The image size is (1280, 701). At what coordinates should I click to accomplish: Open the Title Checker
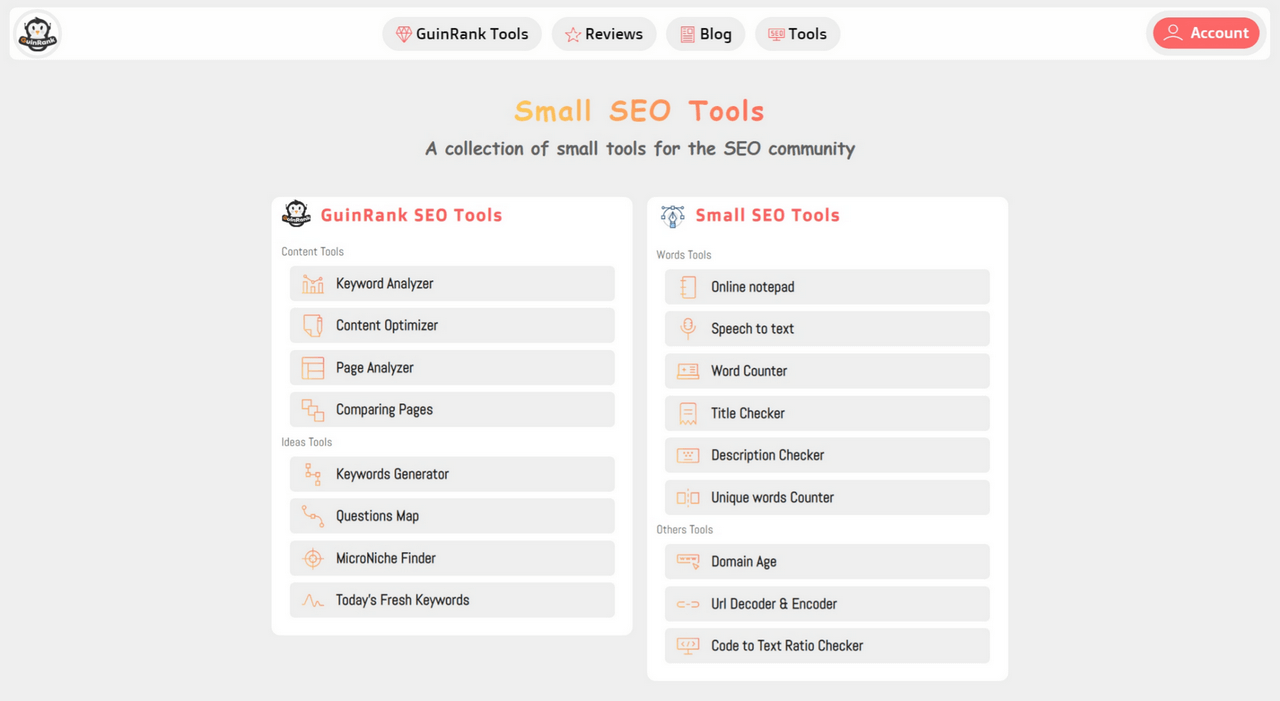pyautogui.click(x=827, y=413)
